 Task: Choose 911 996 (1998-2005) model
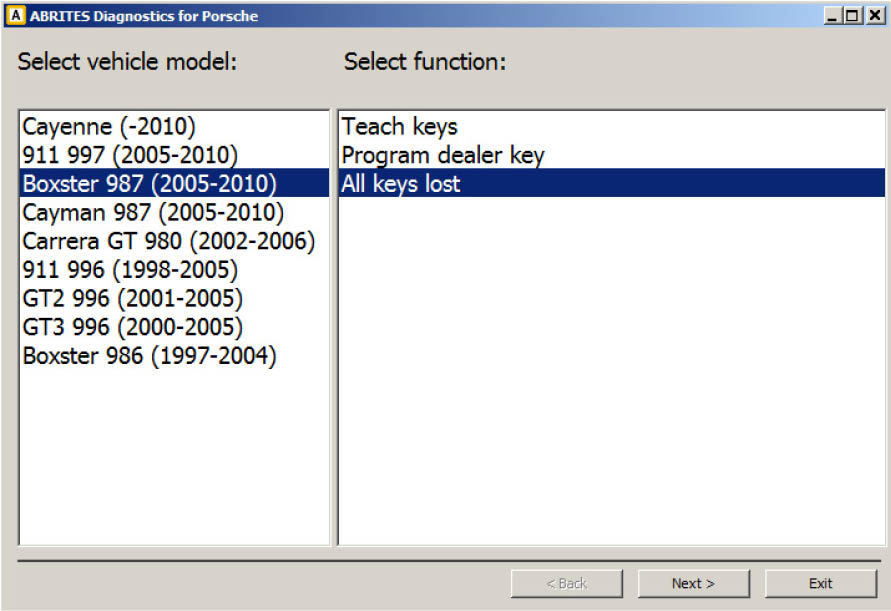point(130,270)
